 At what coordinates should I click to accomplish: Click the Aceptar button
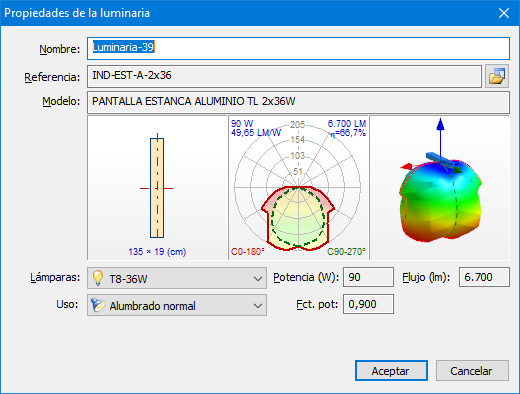[x=391, y=370]
